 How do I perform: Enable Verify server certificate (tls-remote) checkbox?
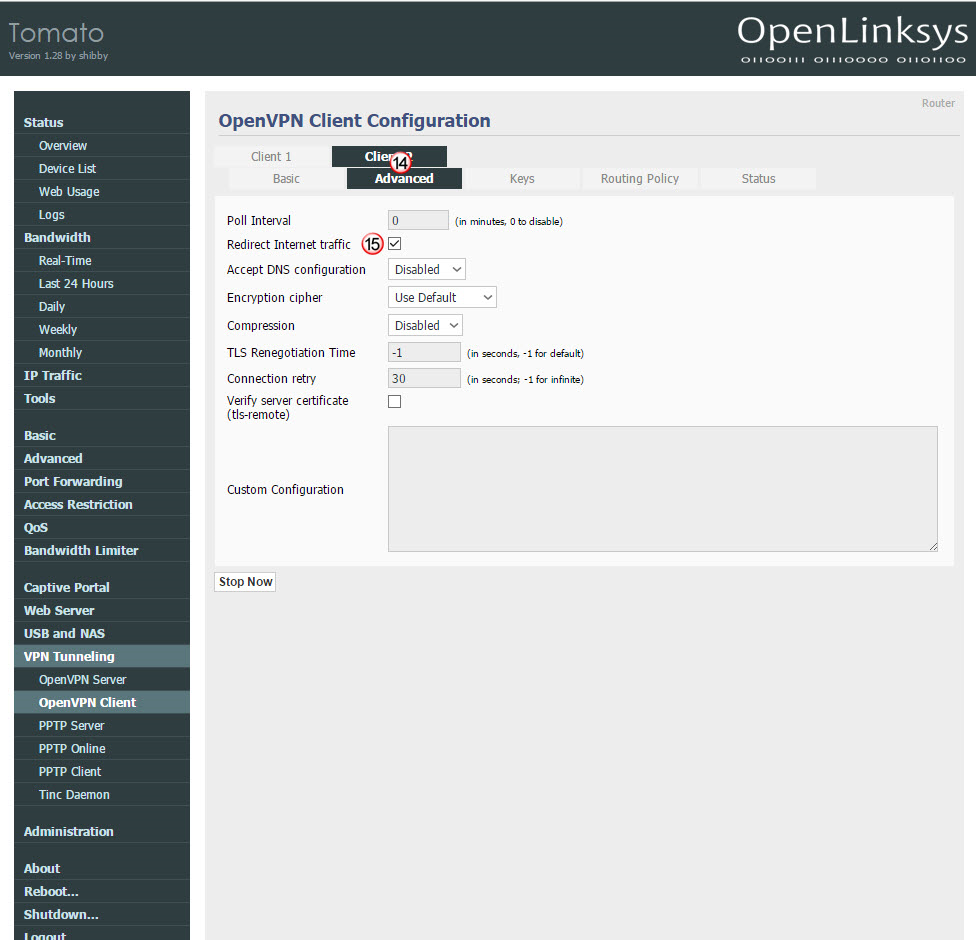pyautogui.click(x=395, y=402)
